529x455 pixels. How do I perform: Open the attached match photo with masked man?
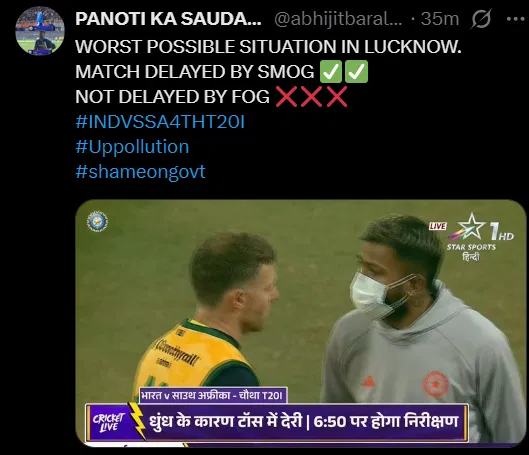click(x=300, y=323)
